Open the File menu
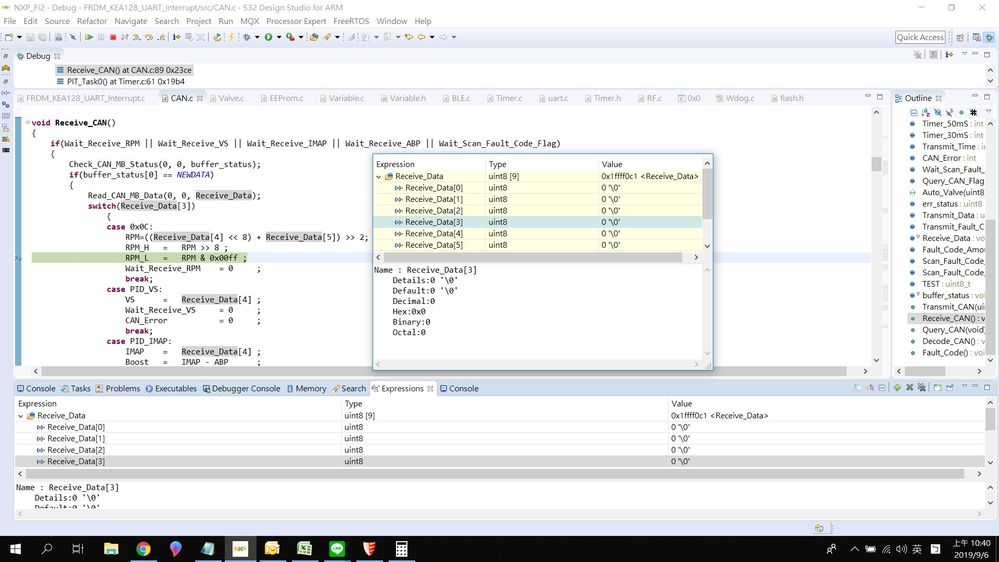The width and height of the screenshot is (999, 562). tap(10, 21)
